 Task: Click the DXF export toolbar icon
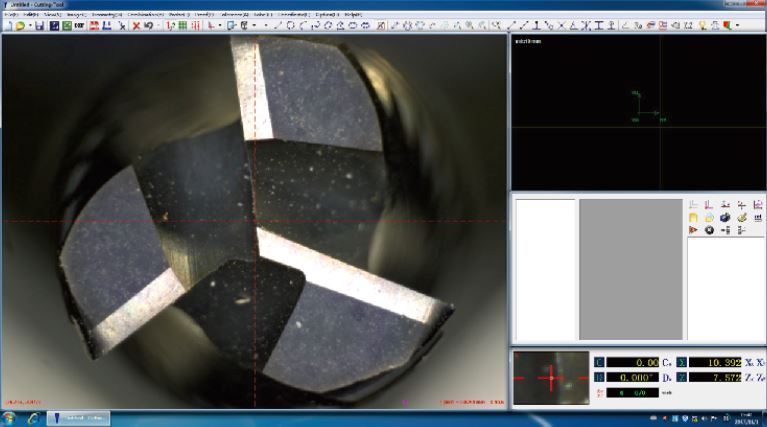pos(78,26)
